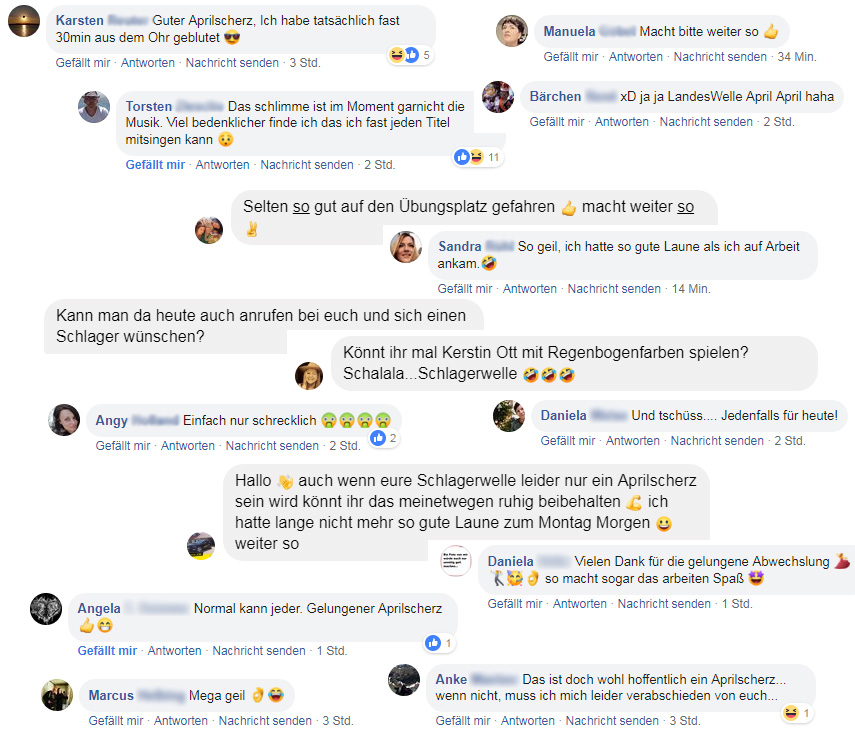View like reactions on Angy's comment

(x=384, y=438)
